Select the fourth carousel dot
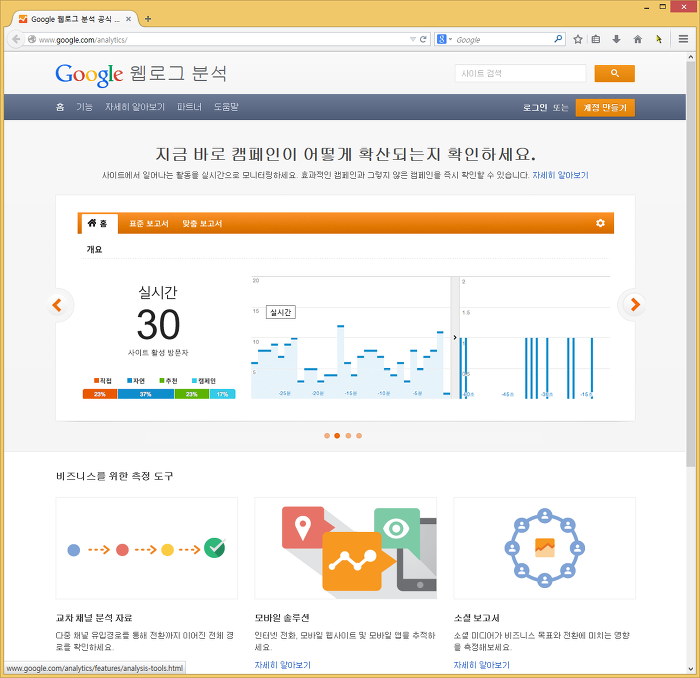The height and width of the screenshot is (678, 700). click(359, 436)
